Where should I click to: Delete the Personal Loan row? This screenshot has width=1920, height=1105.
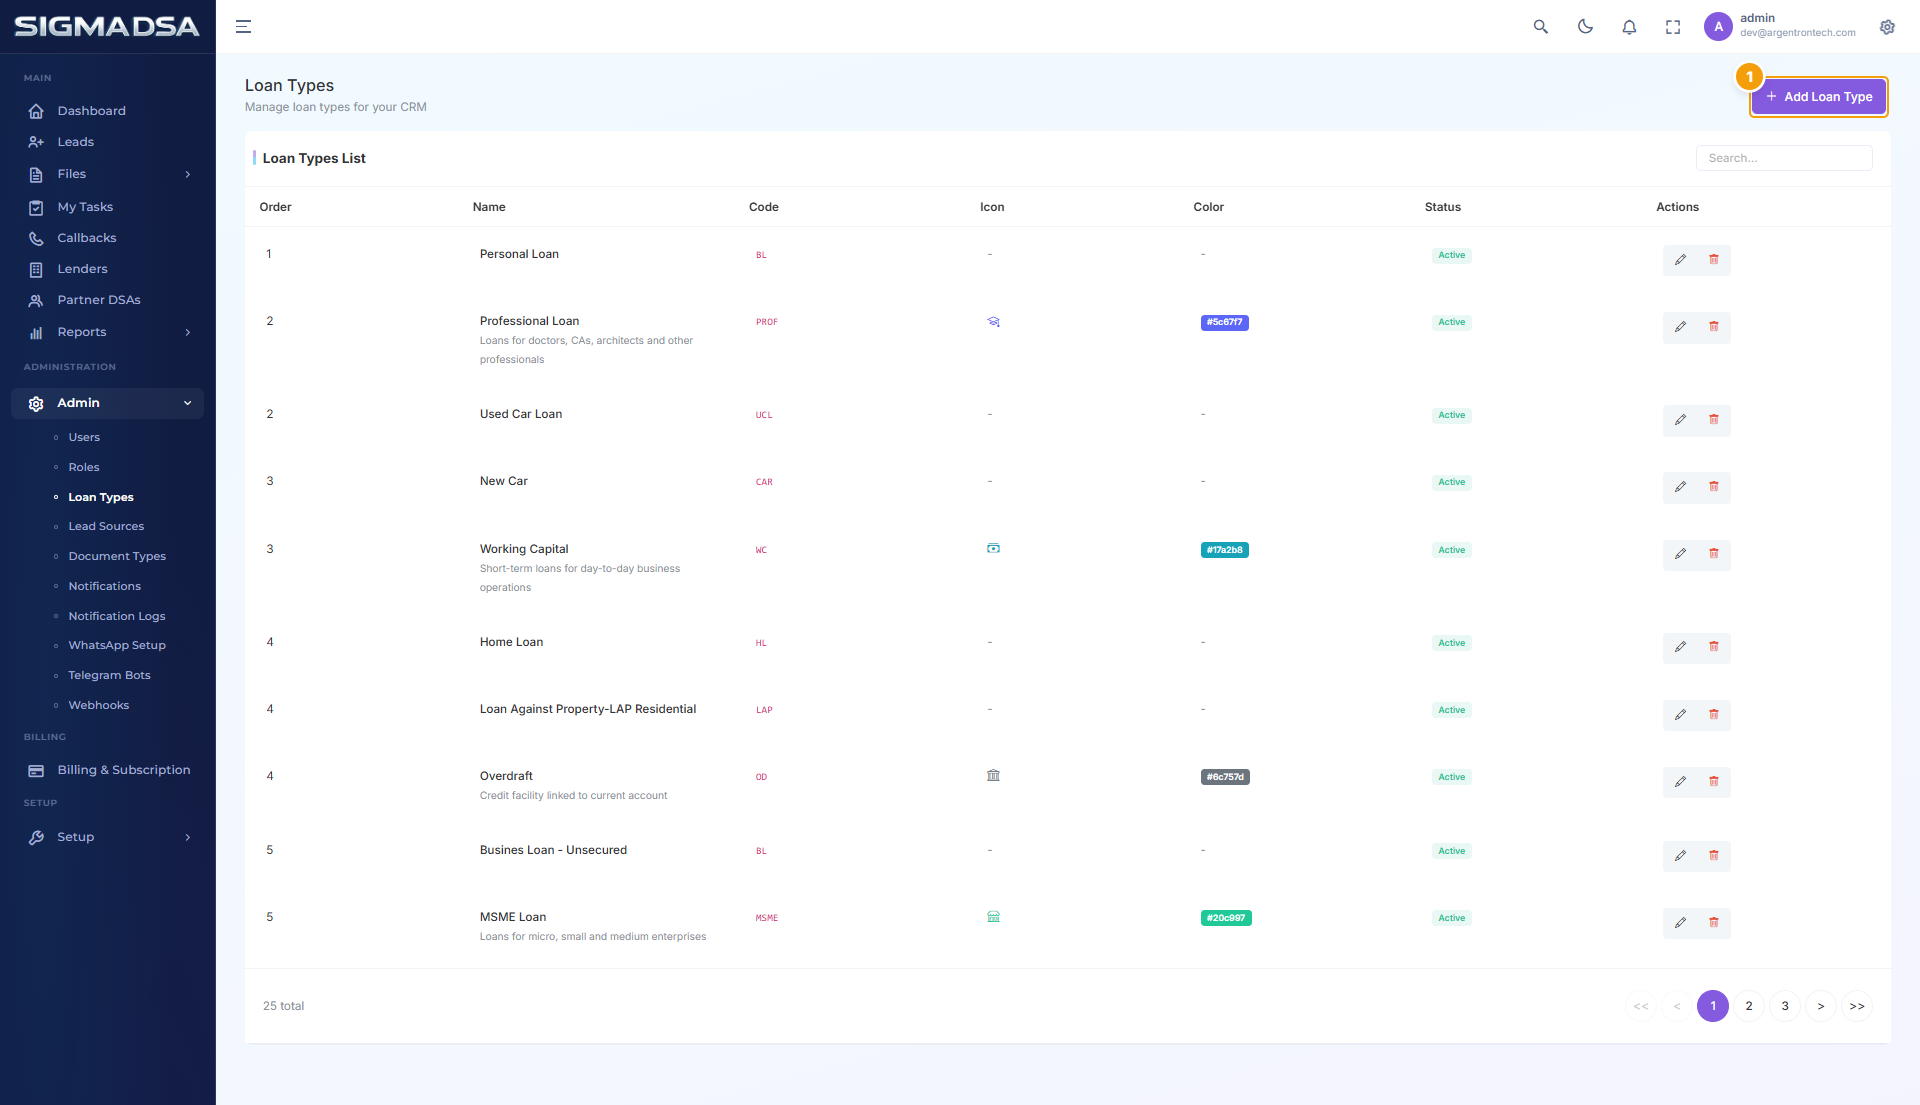1714,260
